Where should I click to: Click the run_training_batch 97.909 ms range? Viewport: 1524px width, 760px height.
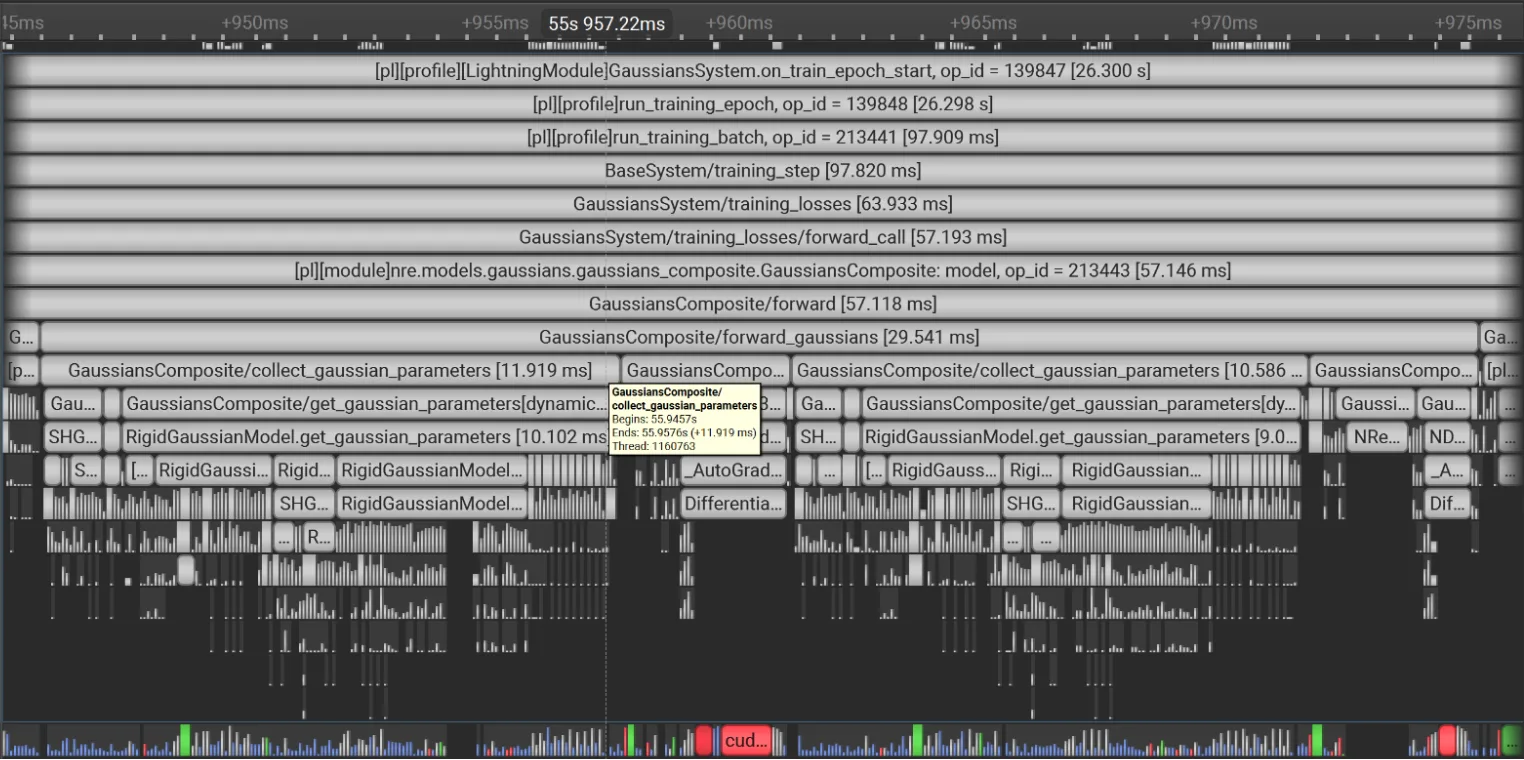coord(762,137)
